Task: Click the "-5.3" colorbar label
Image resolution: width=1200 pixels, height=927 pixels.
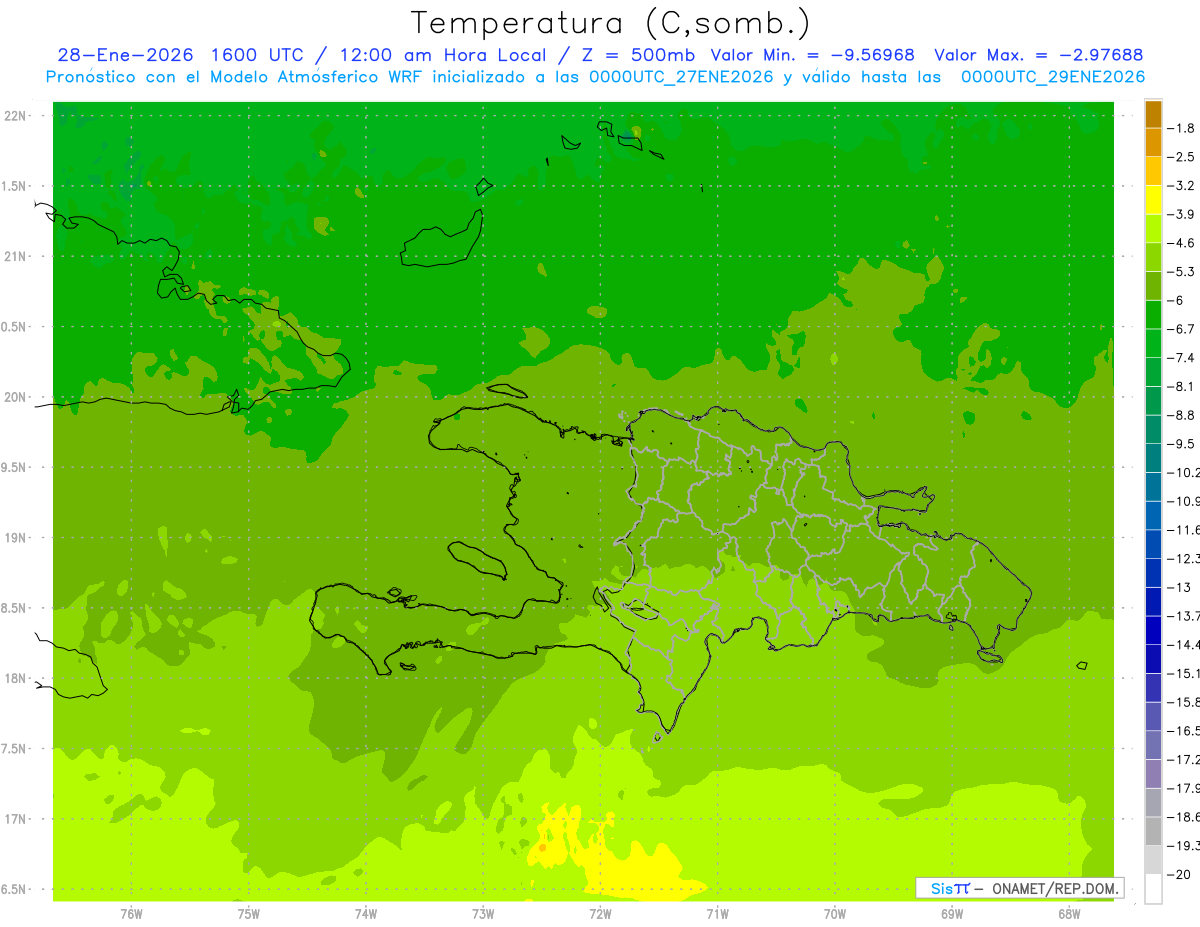Action: click(1183, 271)
